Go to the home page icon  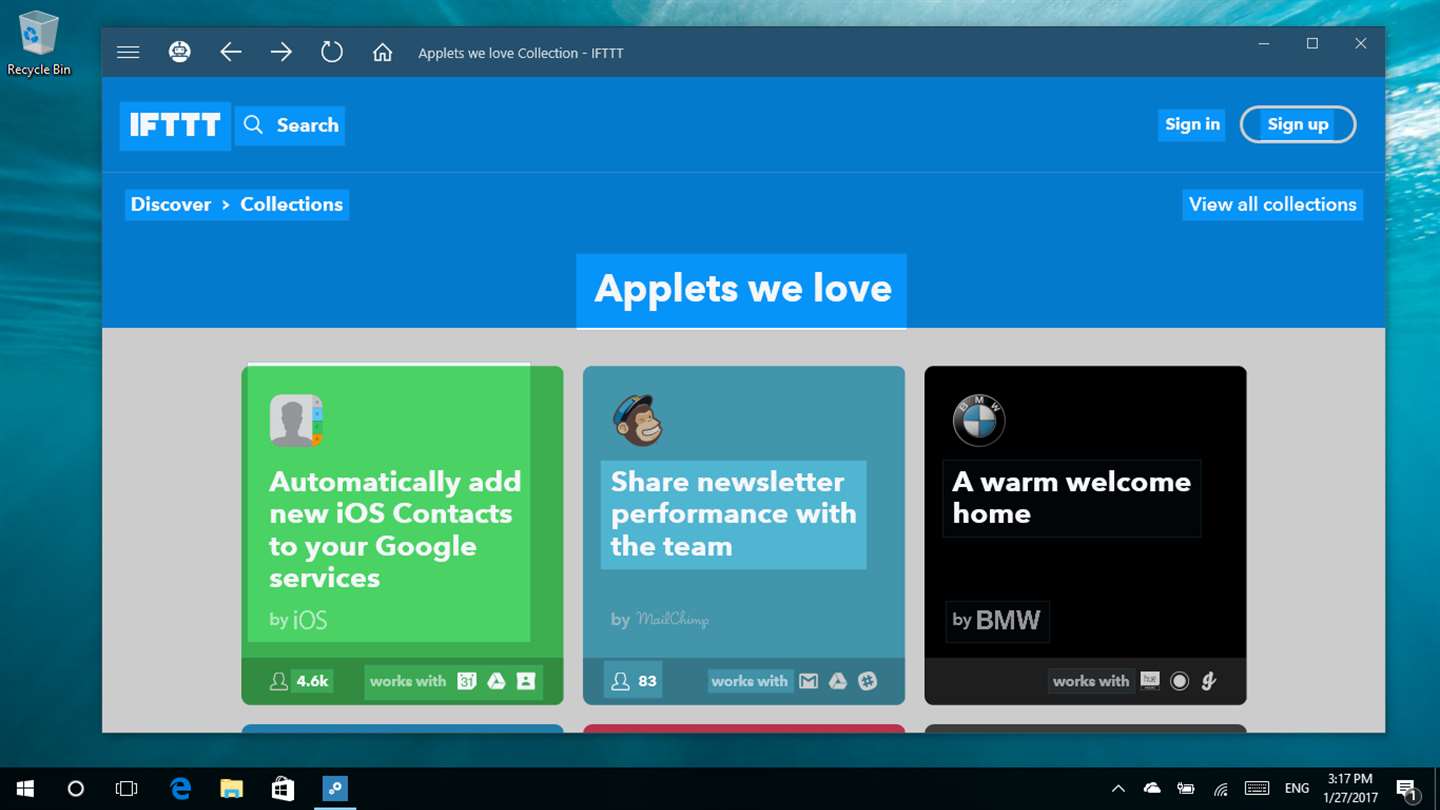click(382, 52)
